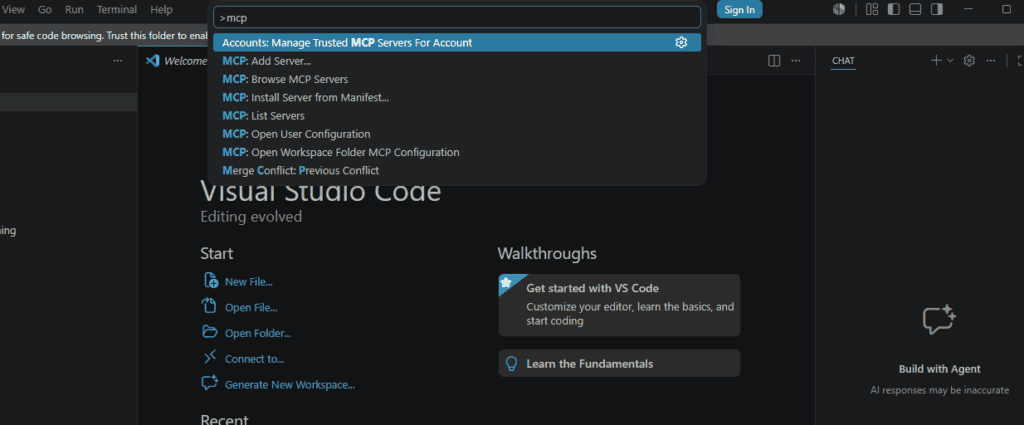Select MCP: Browse MCP Servers command

(456, 79)
